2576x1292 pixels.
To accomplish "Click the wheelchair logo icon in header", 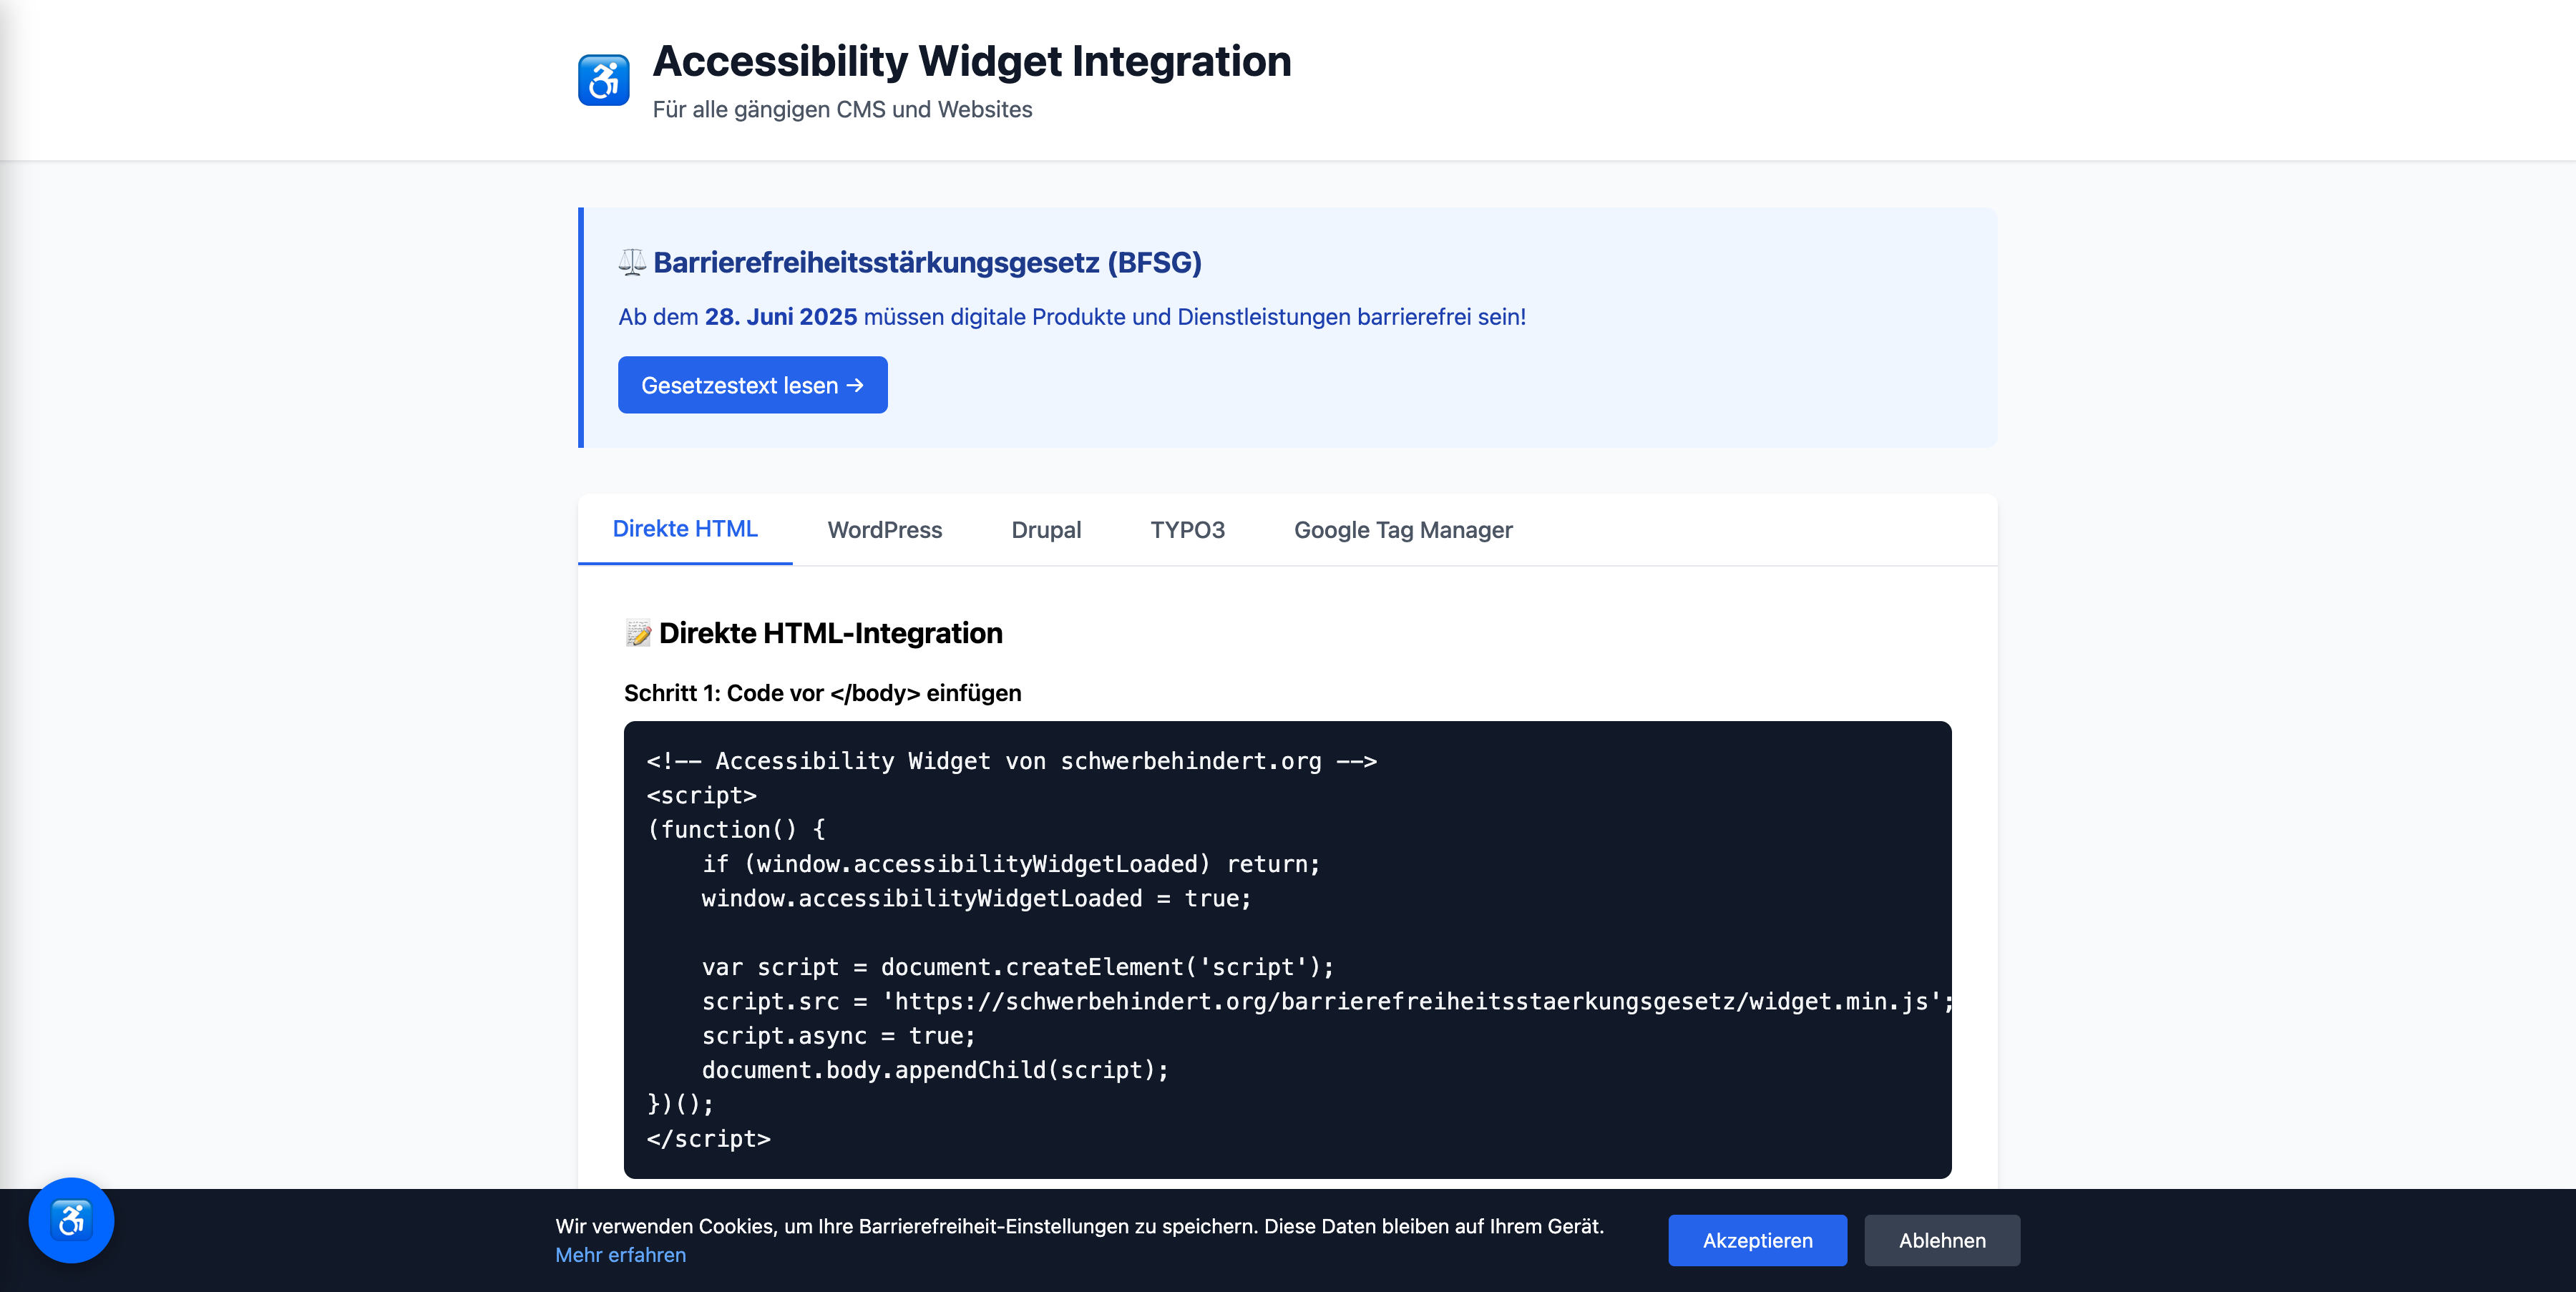I will tap(603, 80).
